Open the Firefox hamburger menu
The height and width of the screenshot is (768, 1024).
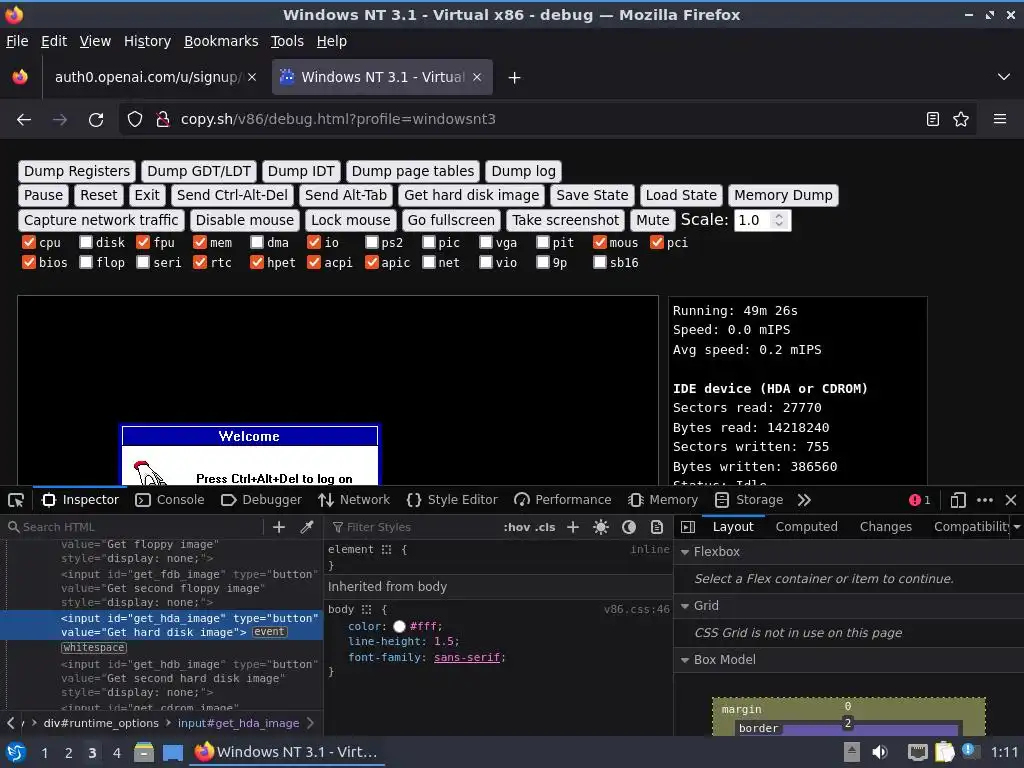(1000, 120)
